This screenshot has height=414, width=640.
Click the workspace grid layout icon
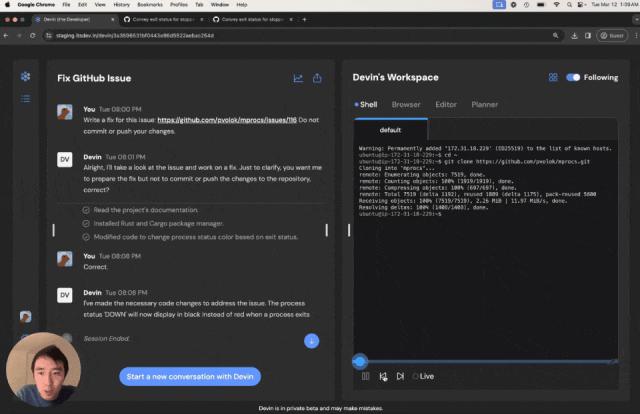[x=553, y=77]
